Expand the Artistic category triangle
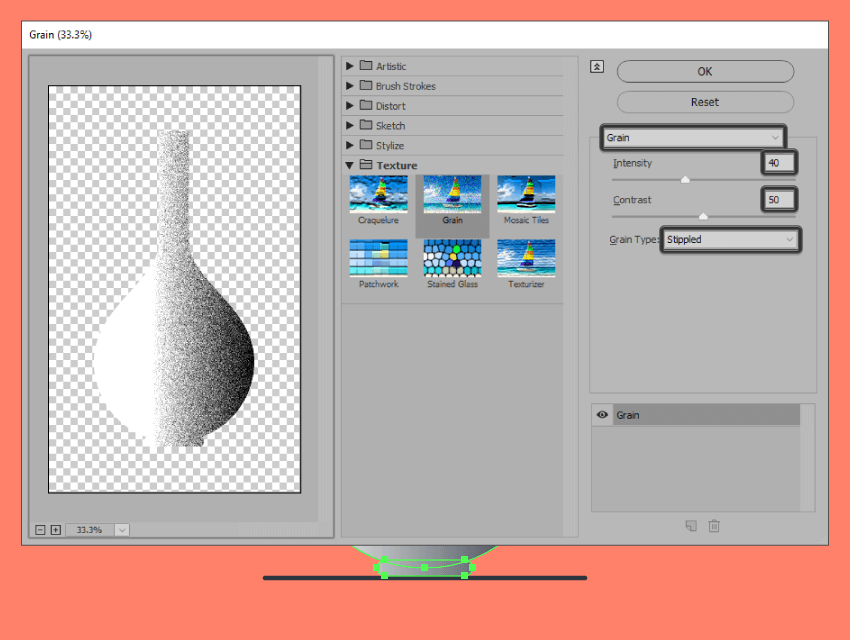The height and width of the screenshot is (640, 850). click(x=350, y=66)
